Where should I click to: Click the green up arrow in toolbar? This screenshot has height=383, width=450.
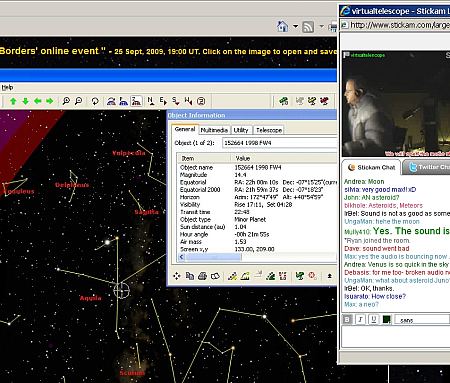click(x=13, y=101)
